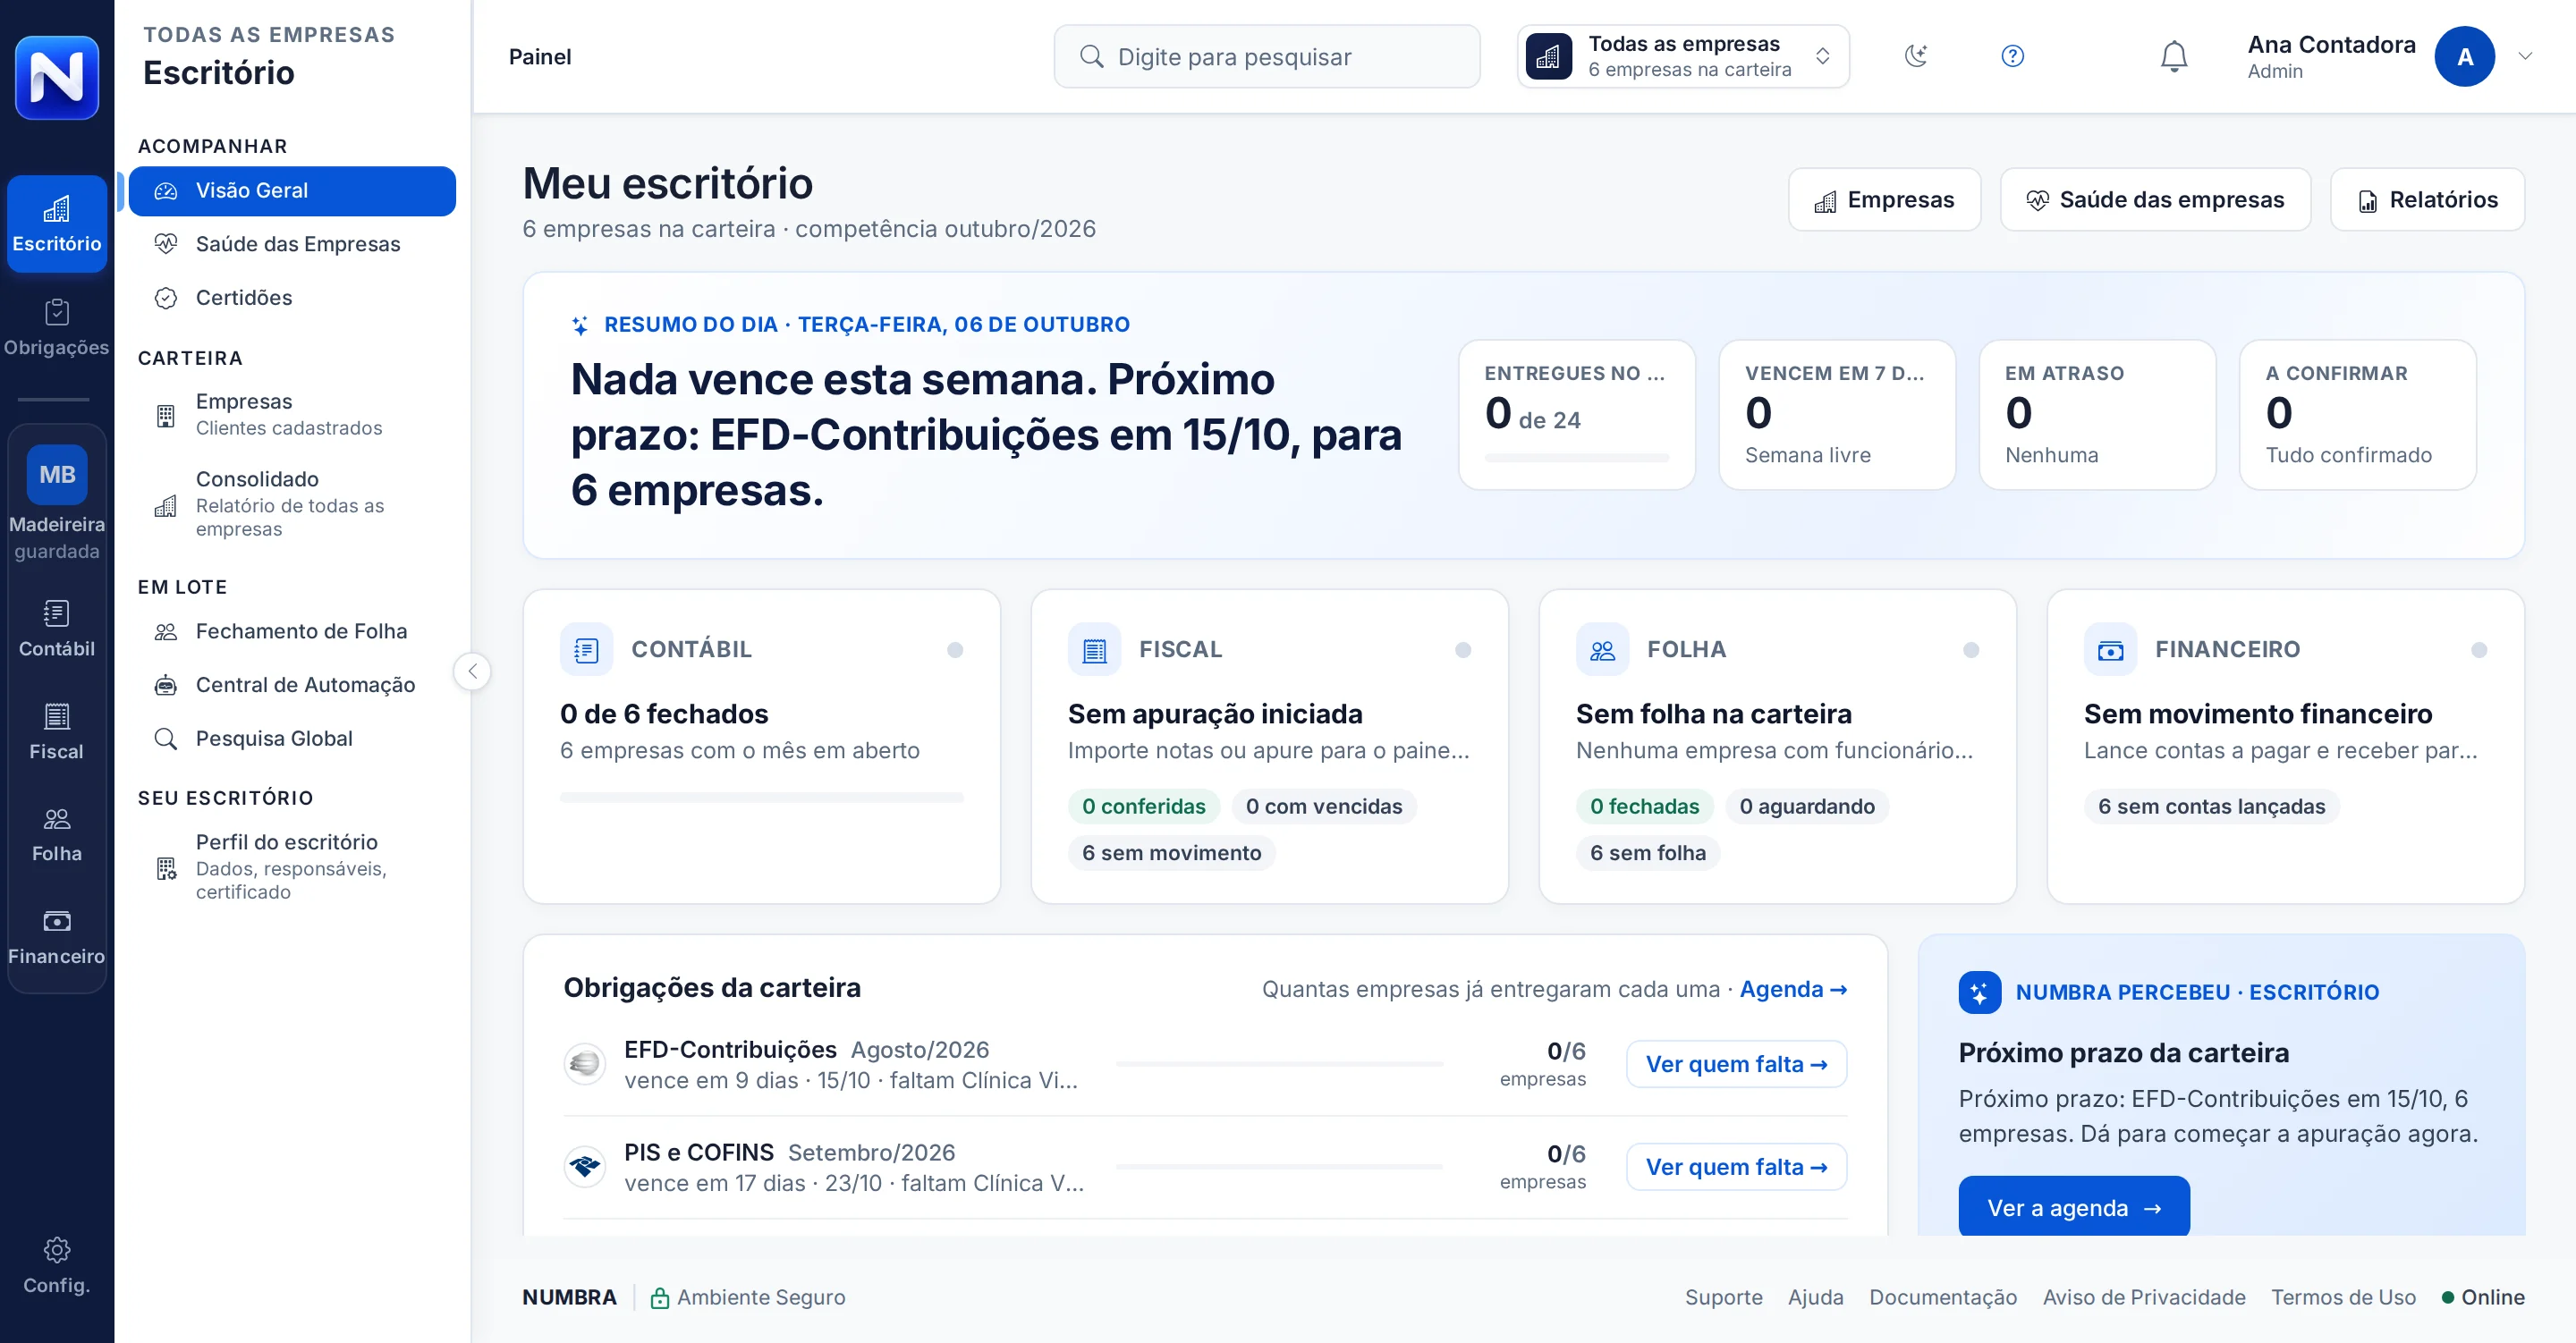Viewport: 2576px width, 1343px height.
Task: Open the Financeiro module in the rail
Action: tap(57, 937)
